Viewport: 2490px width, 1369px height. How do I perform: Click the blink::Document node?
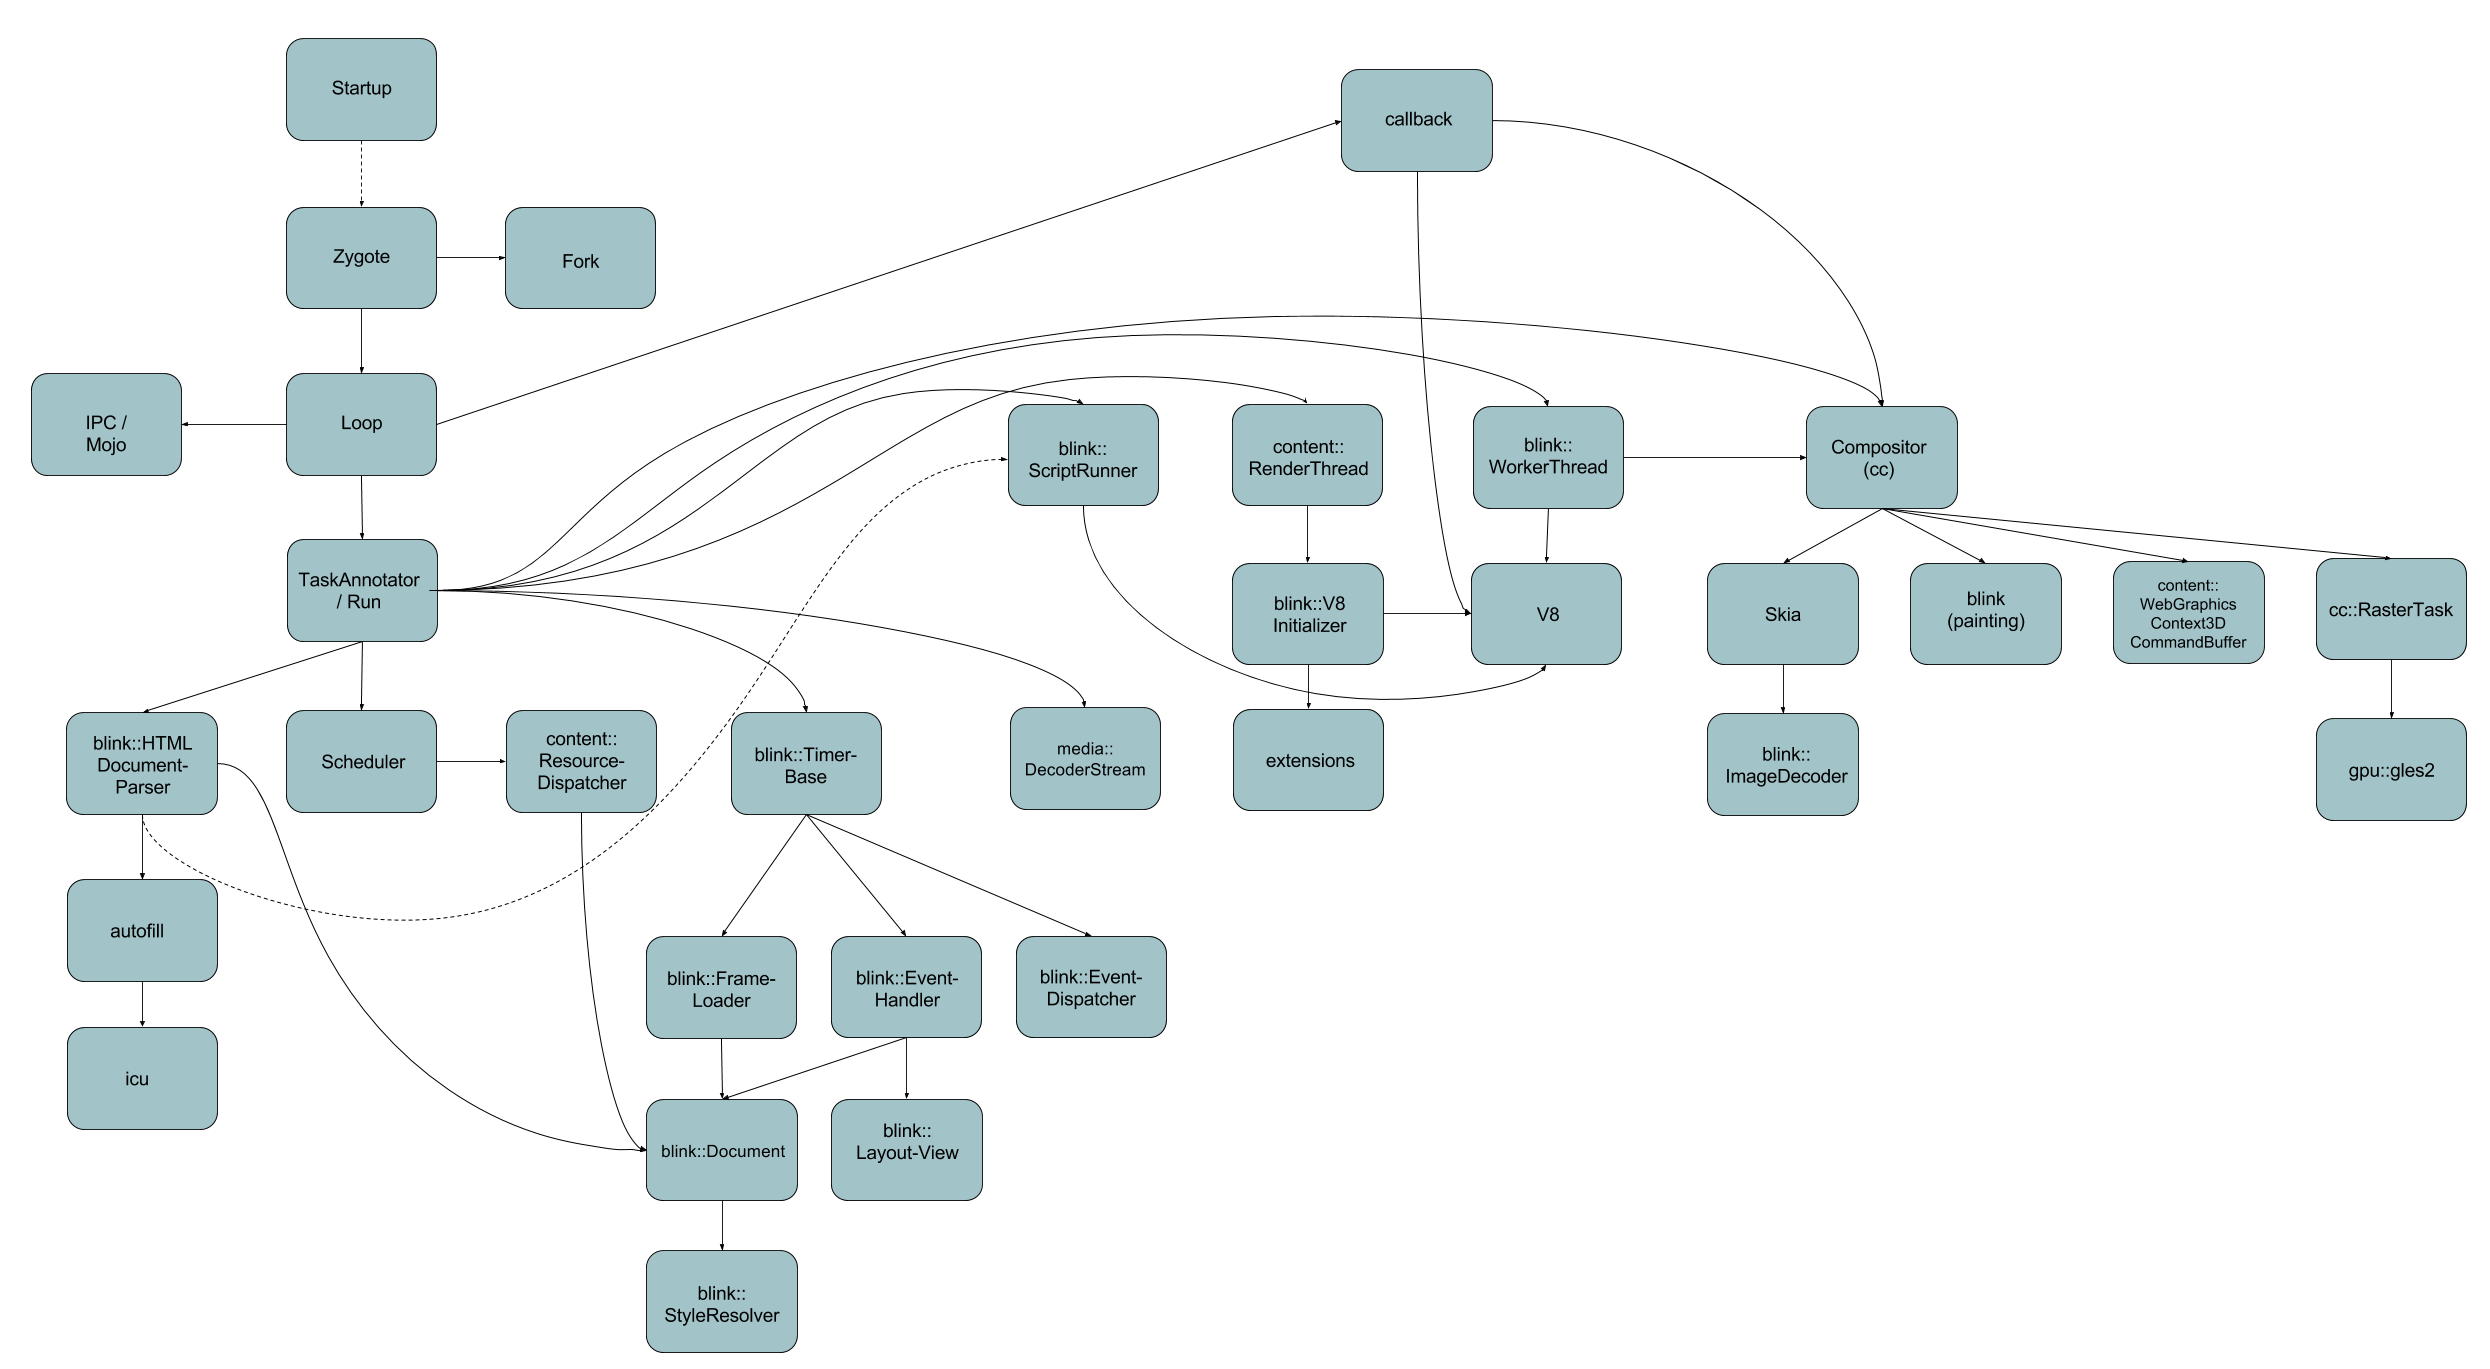pos(723,1167)
